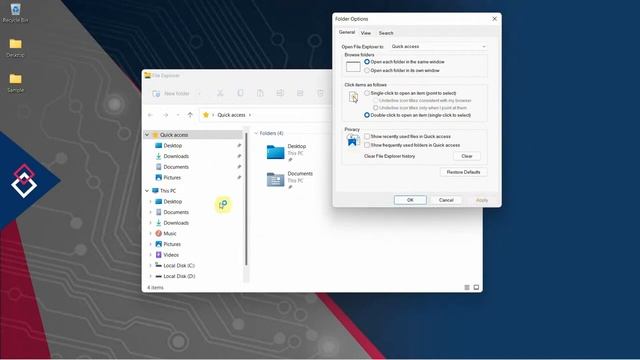Screen dimensions: 640x360
Task: Open the Desktop folder tile in Folders list
Action: (x=286, y=152)
